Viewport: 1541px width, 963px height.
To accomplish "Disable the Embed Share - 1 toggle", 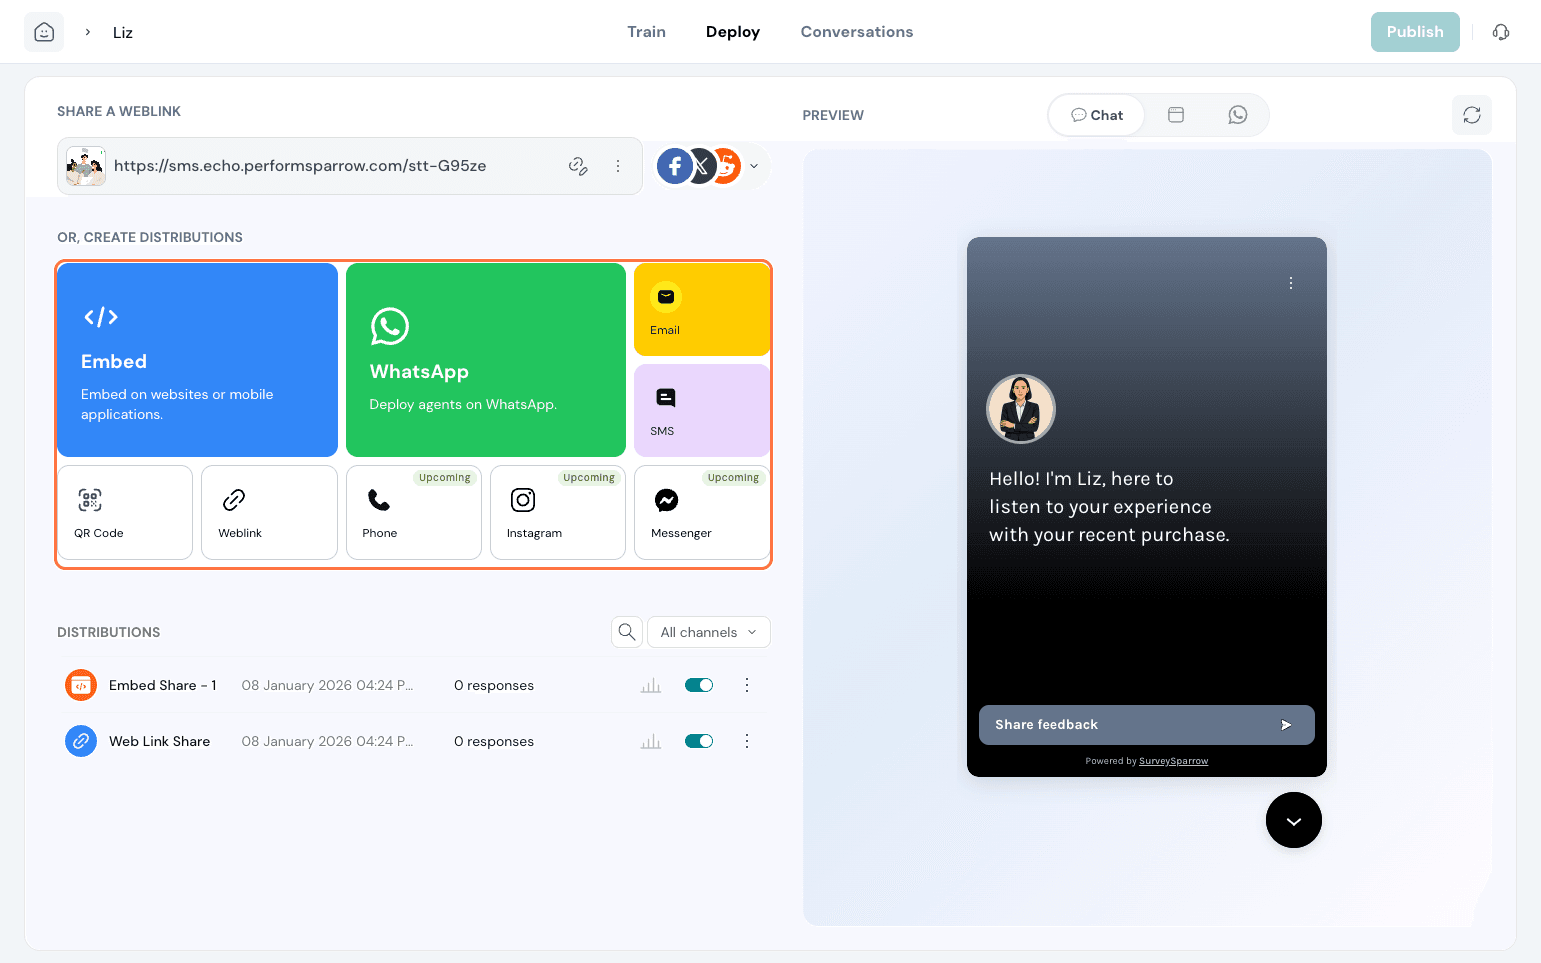I will click(699, 685).
